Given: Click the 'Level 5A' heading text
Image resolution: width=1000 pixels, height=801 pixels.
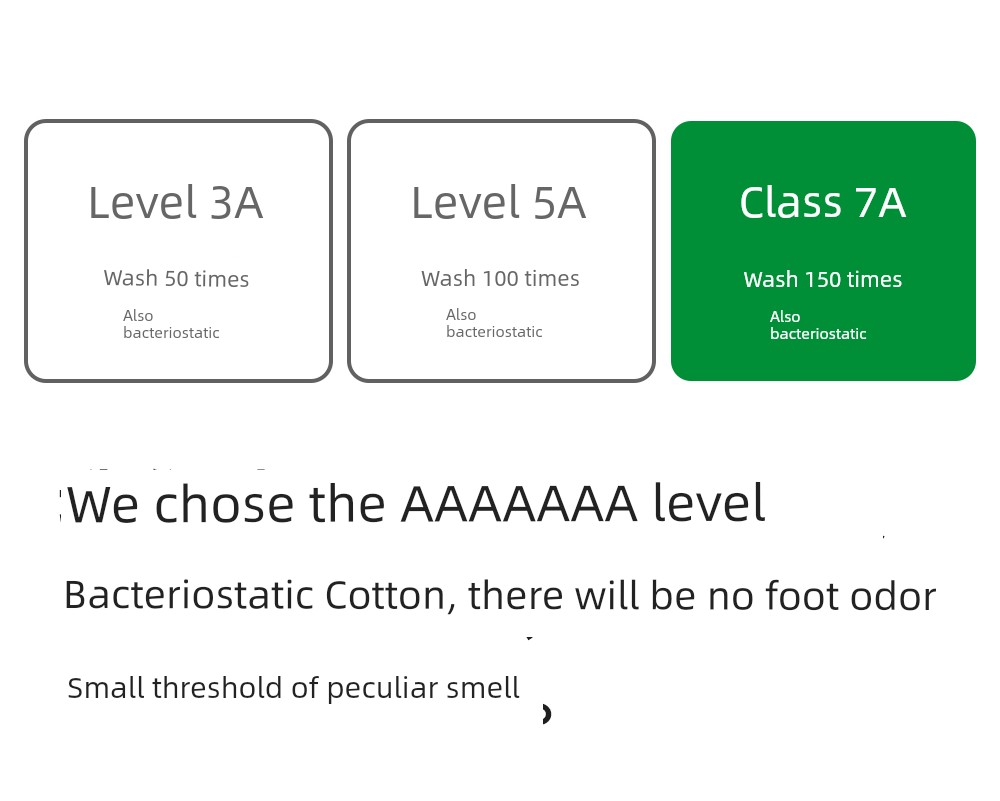Looking at the screenshot, I should coord(499,203).
